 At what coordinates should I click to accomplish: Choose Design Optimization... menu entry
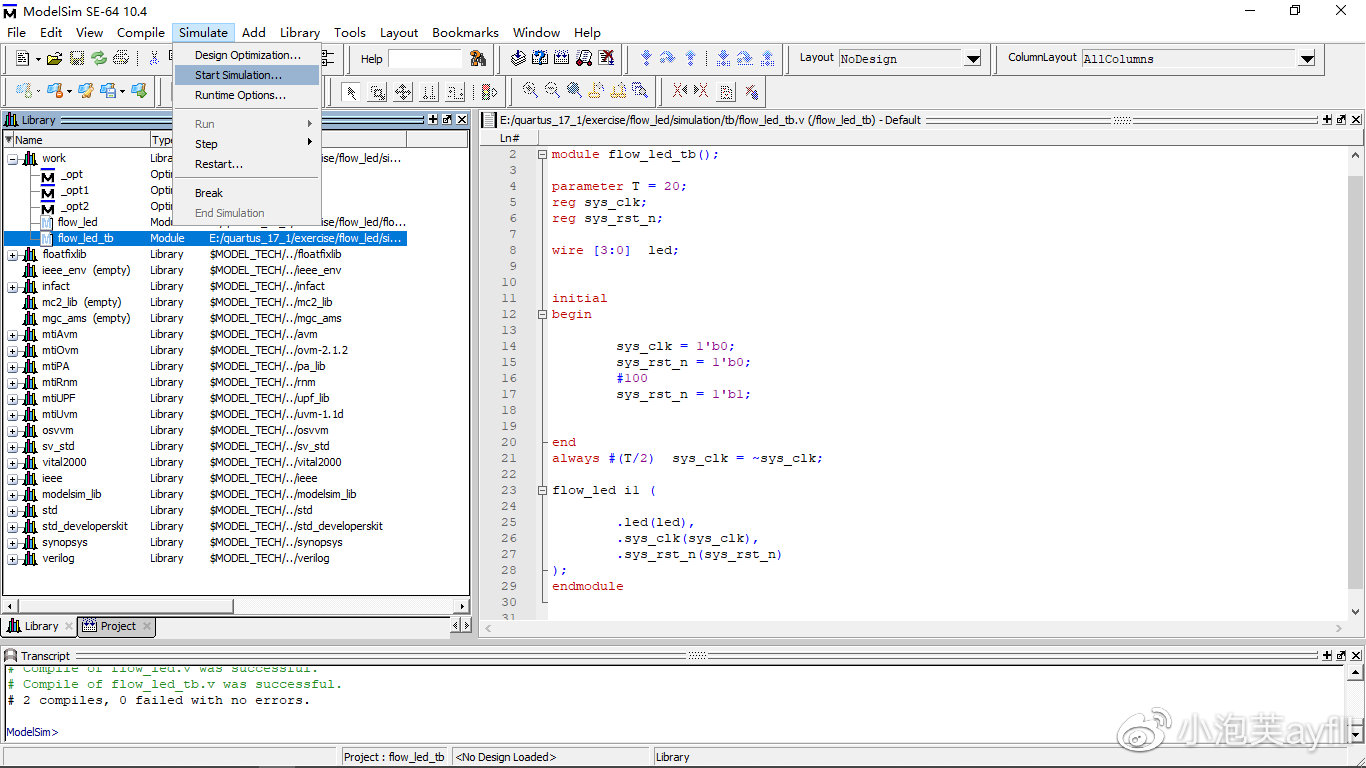click(246, 55)
